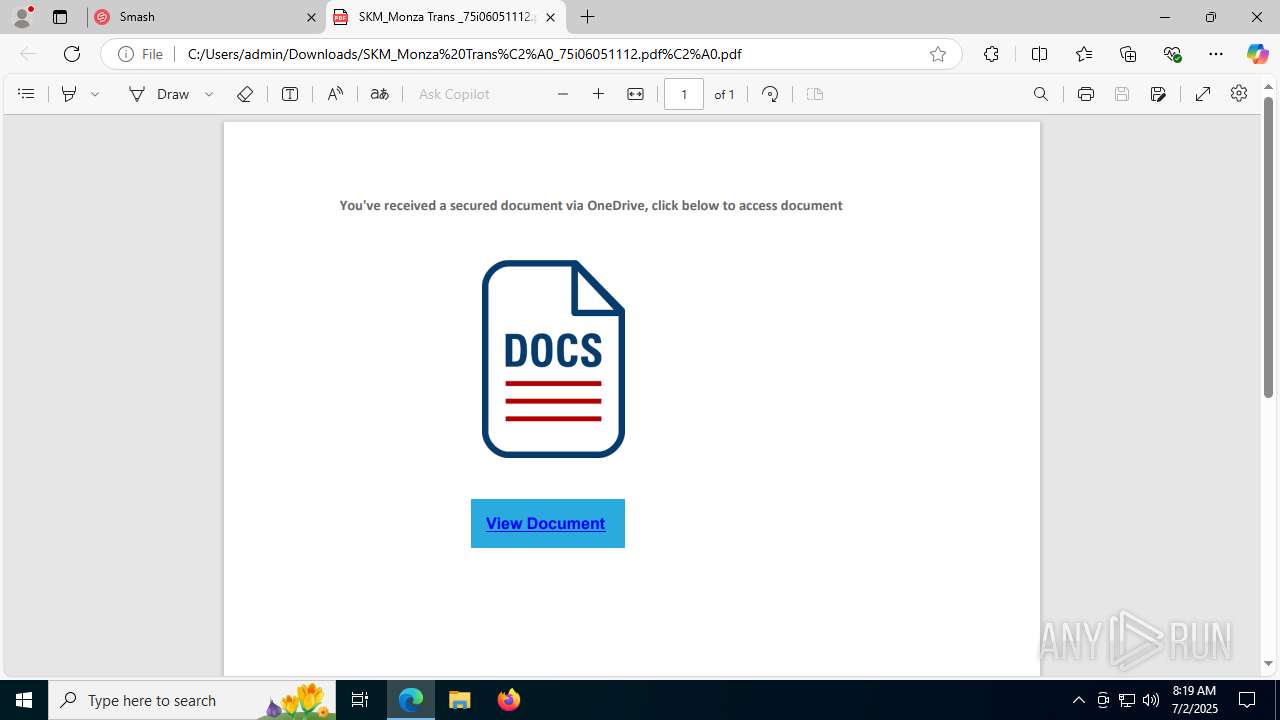The width and height of the screenshot is (1280, 720).
Task: Click the View Document link
Action: 546,523
